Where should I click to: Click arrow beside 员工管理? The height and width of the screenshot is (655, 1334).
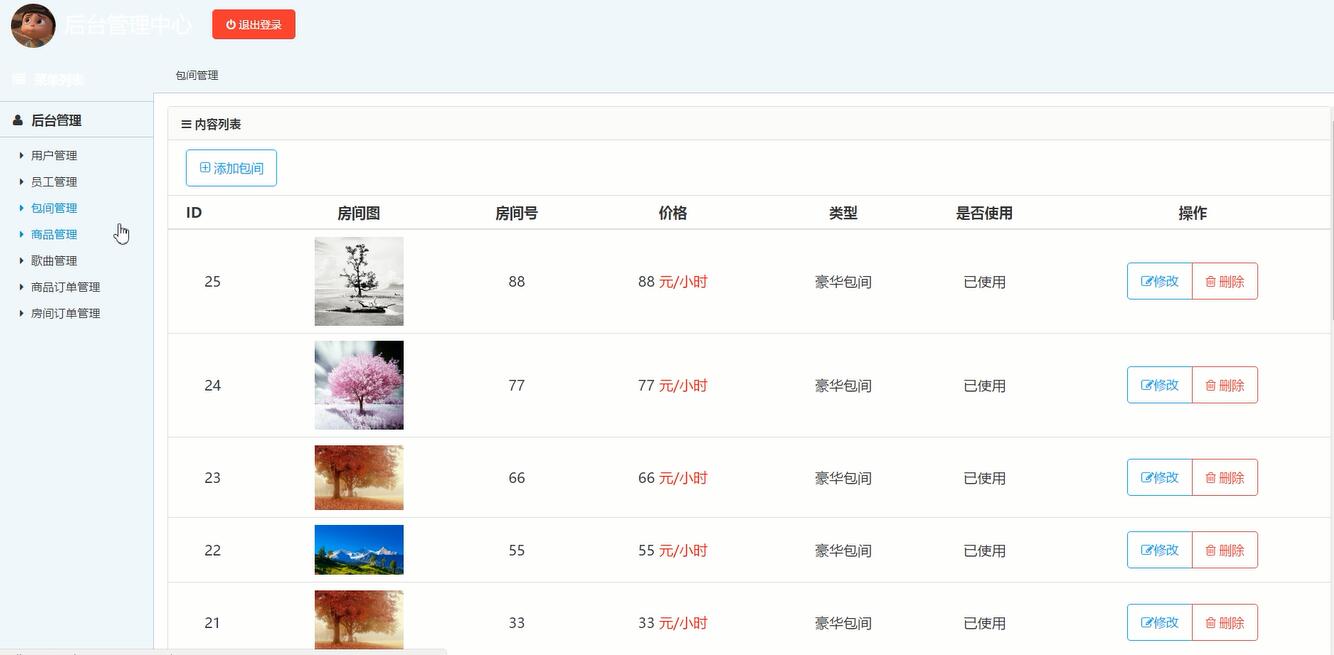[x=21, y=182]
